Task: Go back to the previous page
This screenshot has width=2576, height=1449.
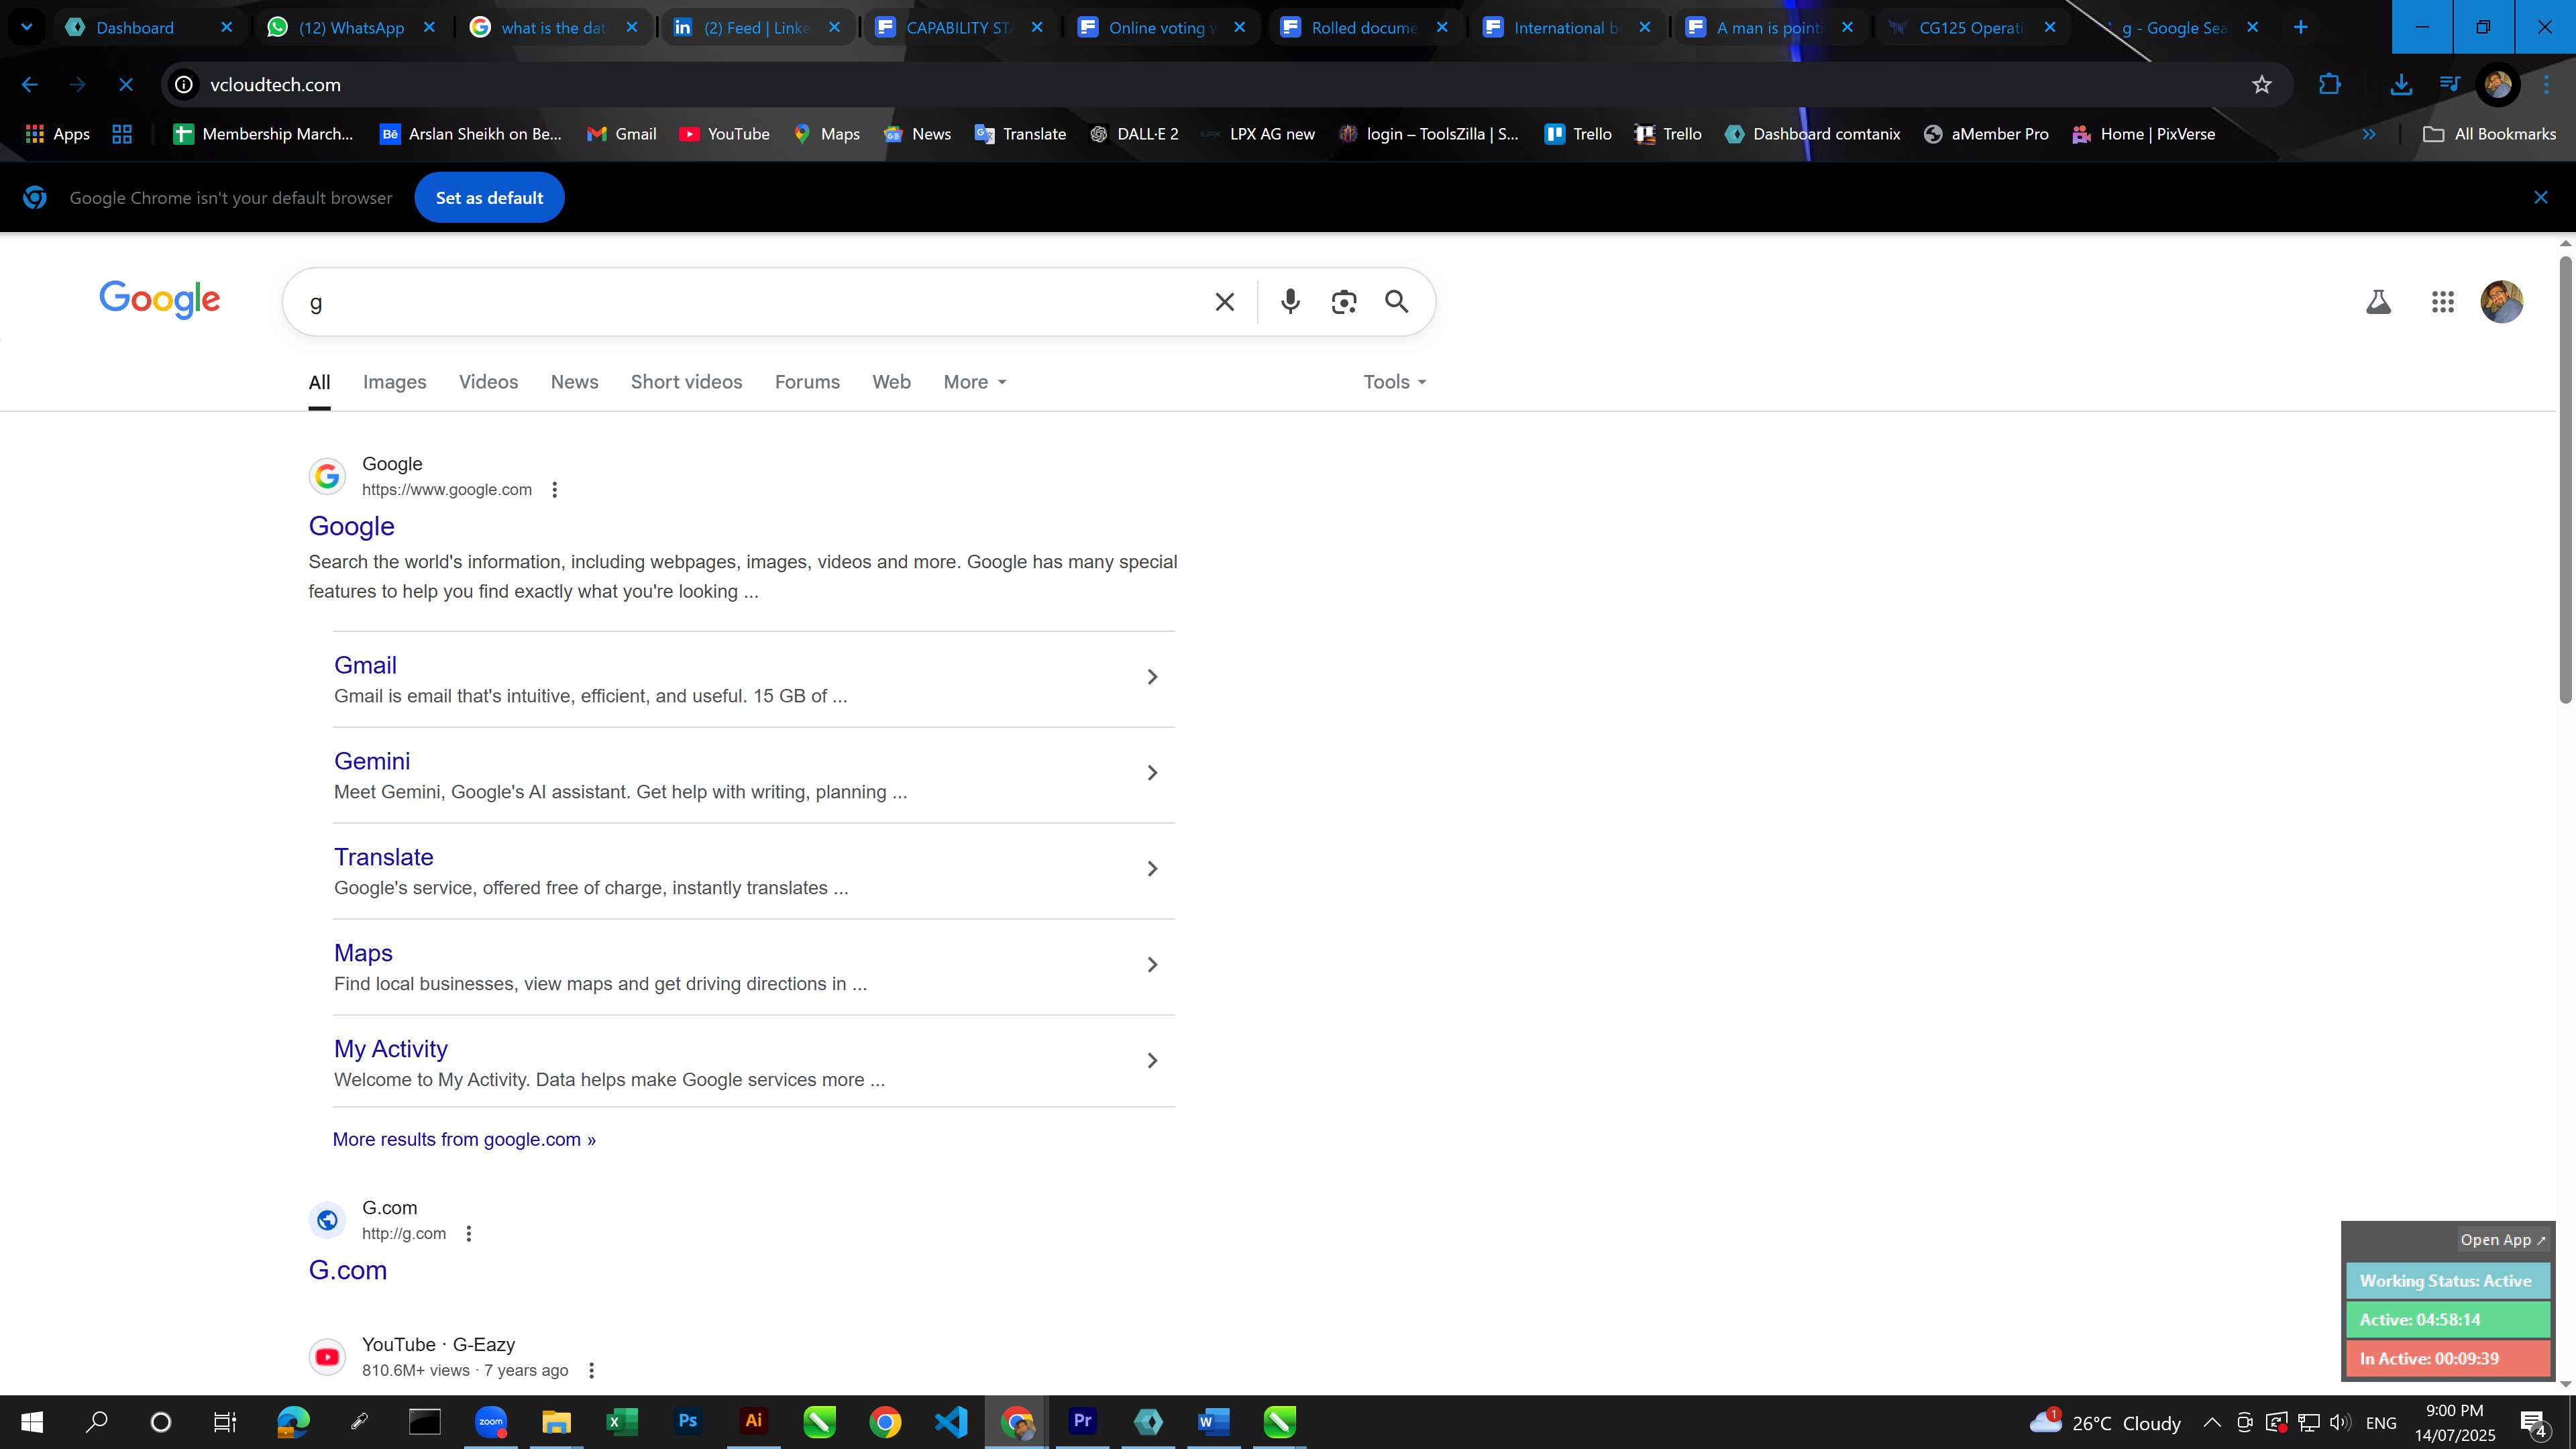Action: [x=29, y=85]
